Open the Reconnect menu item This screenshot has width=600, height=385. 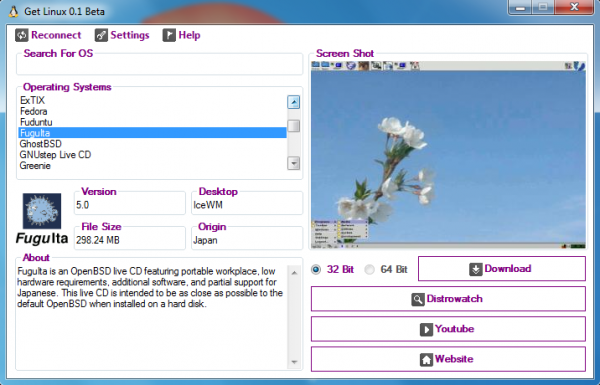[48, 35]
